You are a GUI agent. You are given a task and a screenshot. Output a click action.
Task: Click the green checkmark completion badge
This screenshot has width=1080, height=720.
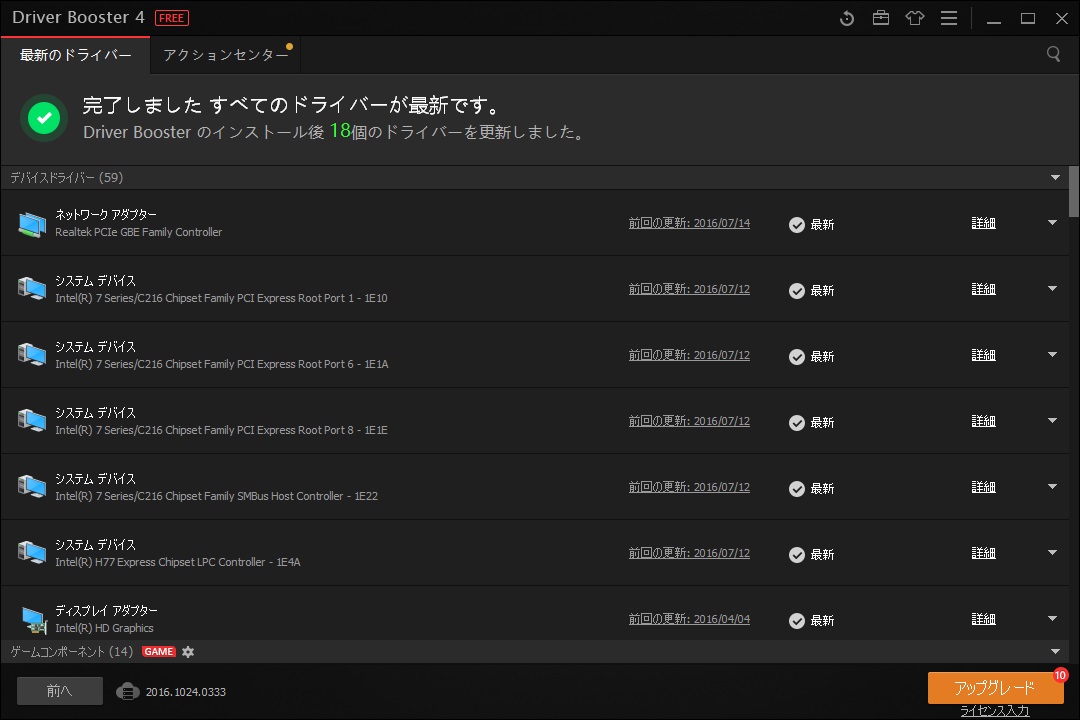pos(43,118)
